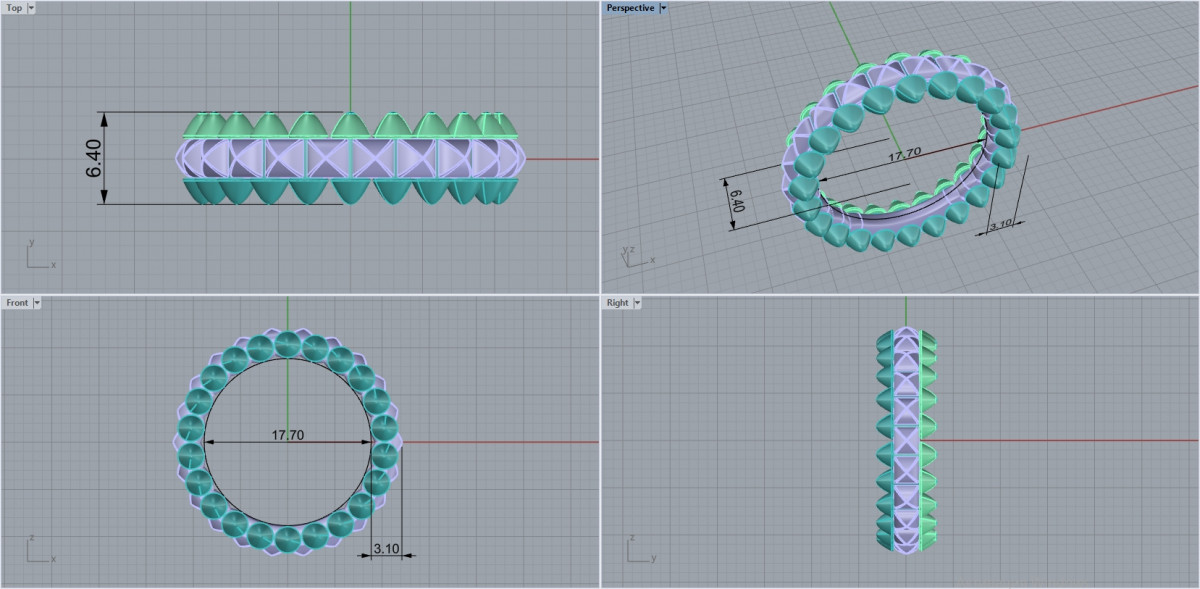This screenshot has width=1200, height=589.
Task: Select the 6.40 dimension in Perspective view
Action: pos(738,200)
